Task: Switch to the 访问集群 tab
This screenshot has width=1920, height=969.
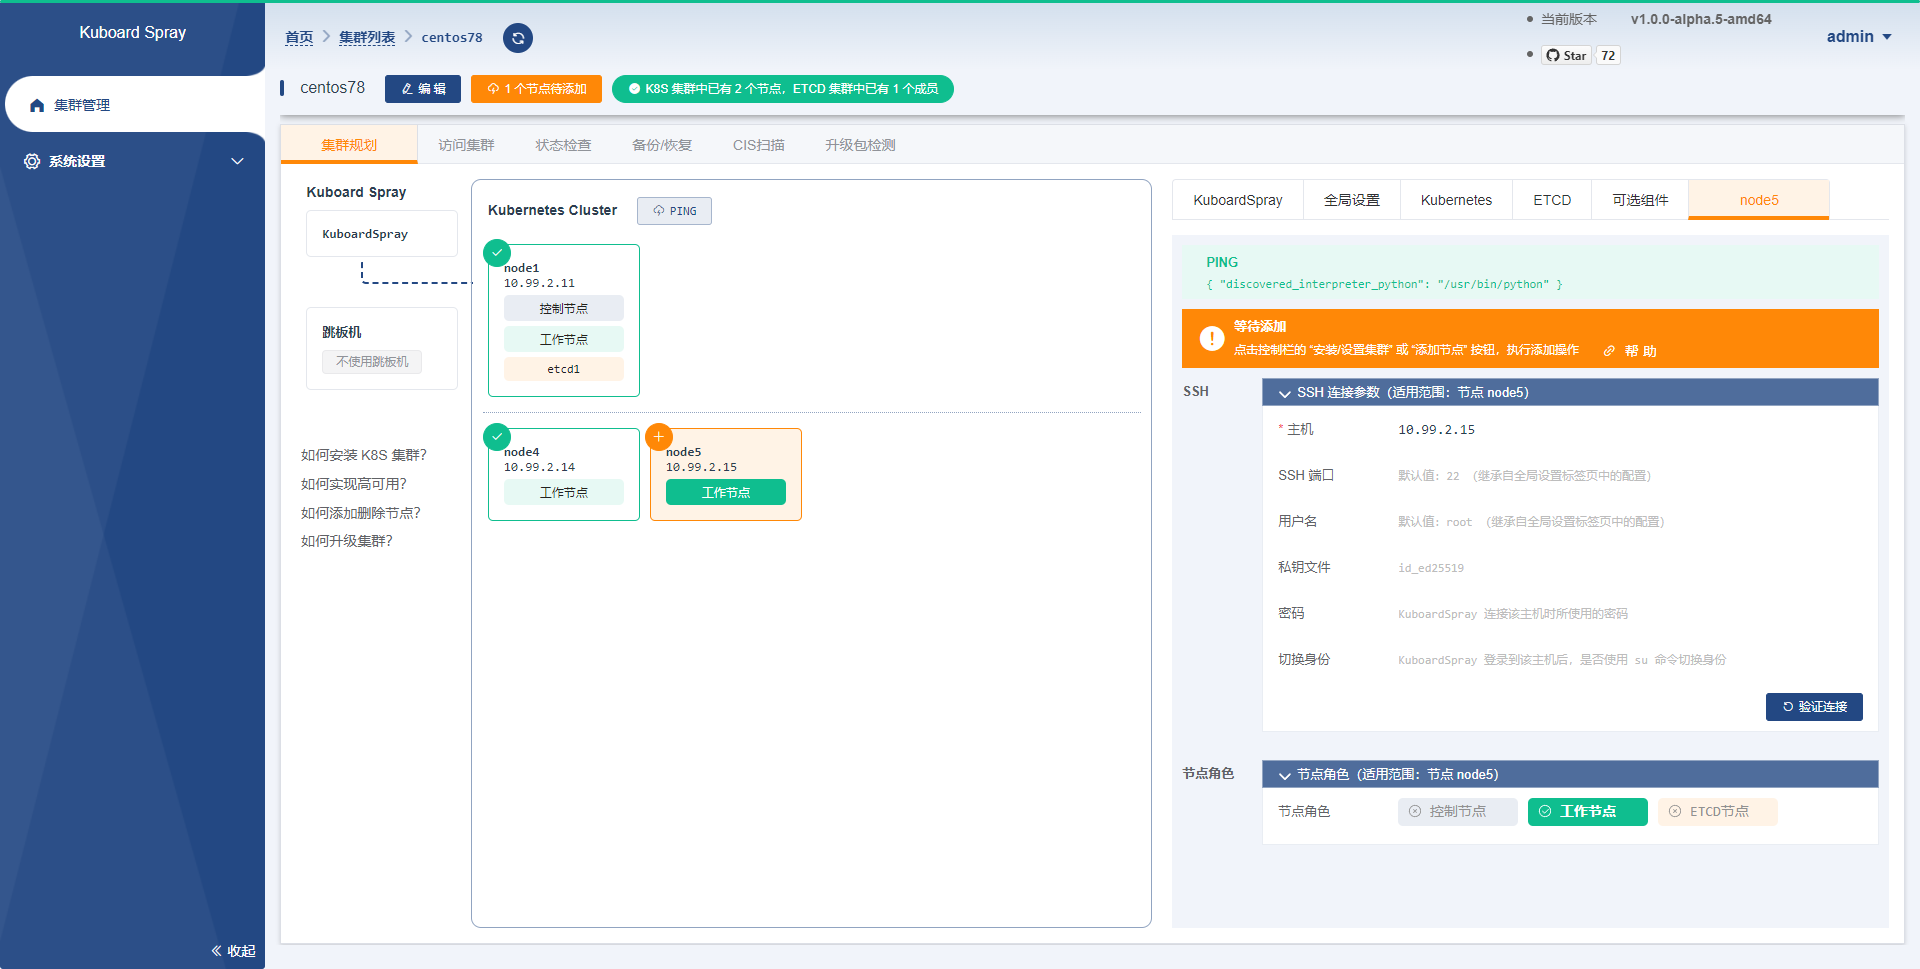Action: [x=466, y=145]
